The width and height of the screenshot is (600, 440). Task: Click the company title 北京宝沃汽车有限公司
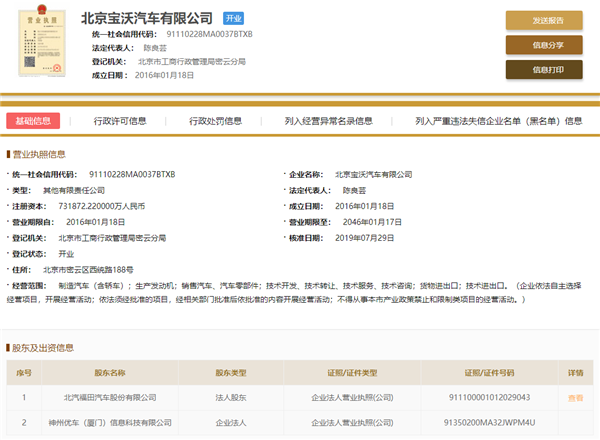pos(147,18)
